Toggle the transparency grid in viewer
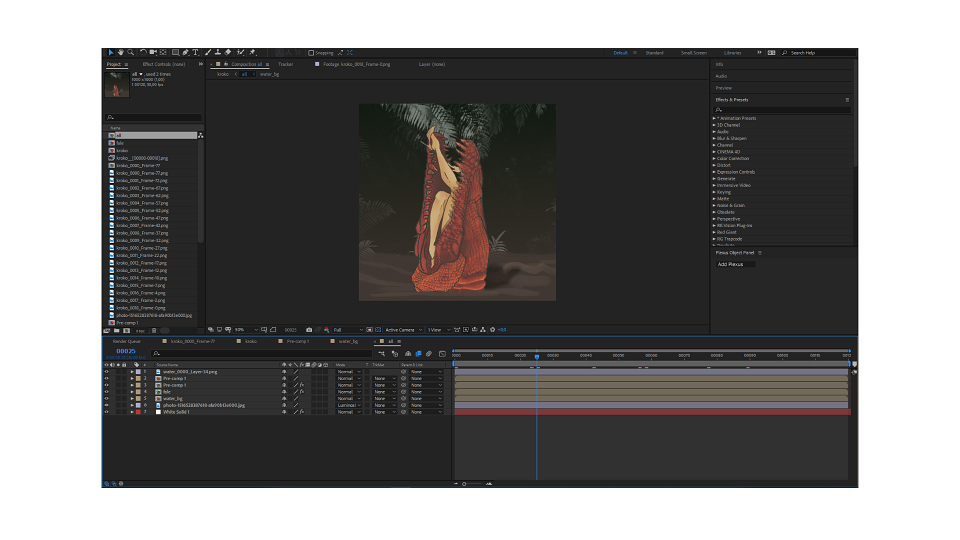The height and width of the screenshot is (540, 960). 378,329
